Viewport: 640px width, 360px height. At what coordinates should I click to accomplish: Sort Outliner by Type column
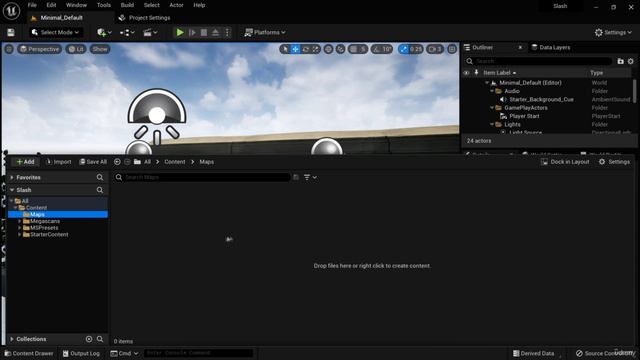(596, 73)
